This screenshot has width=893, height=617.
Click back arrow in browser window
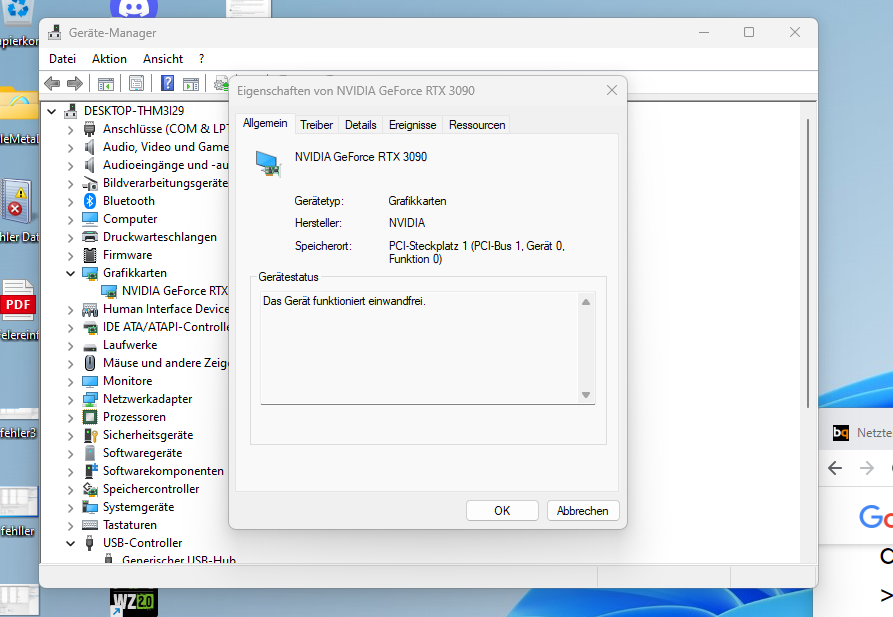[835, 468]
